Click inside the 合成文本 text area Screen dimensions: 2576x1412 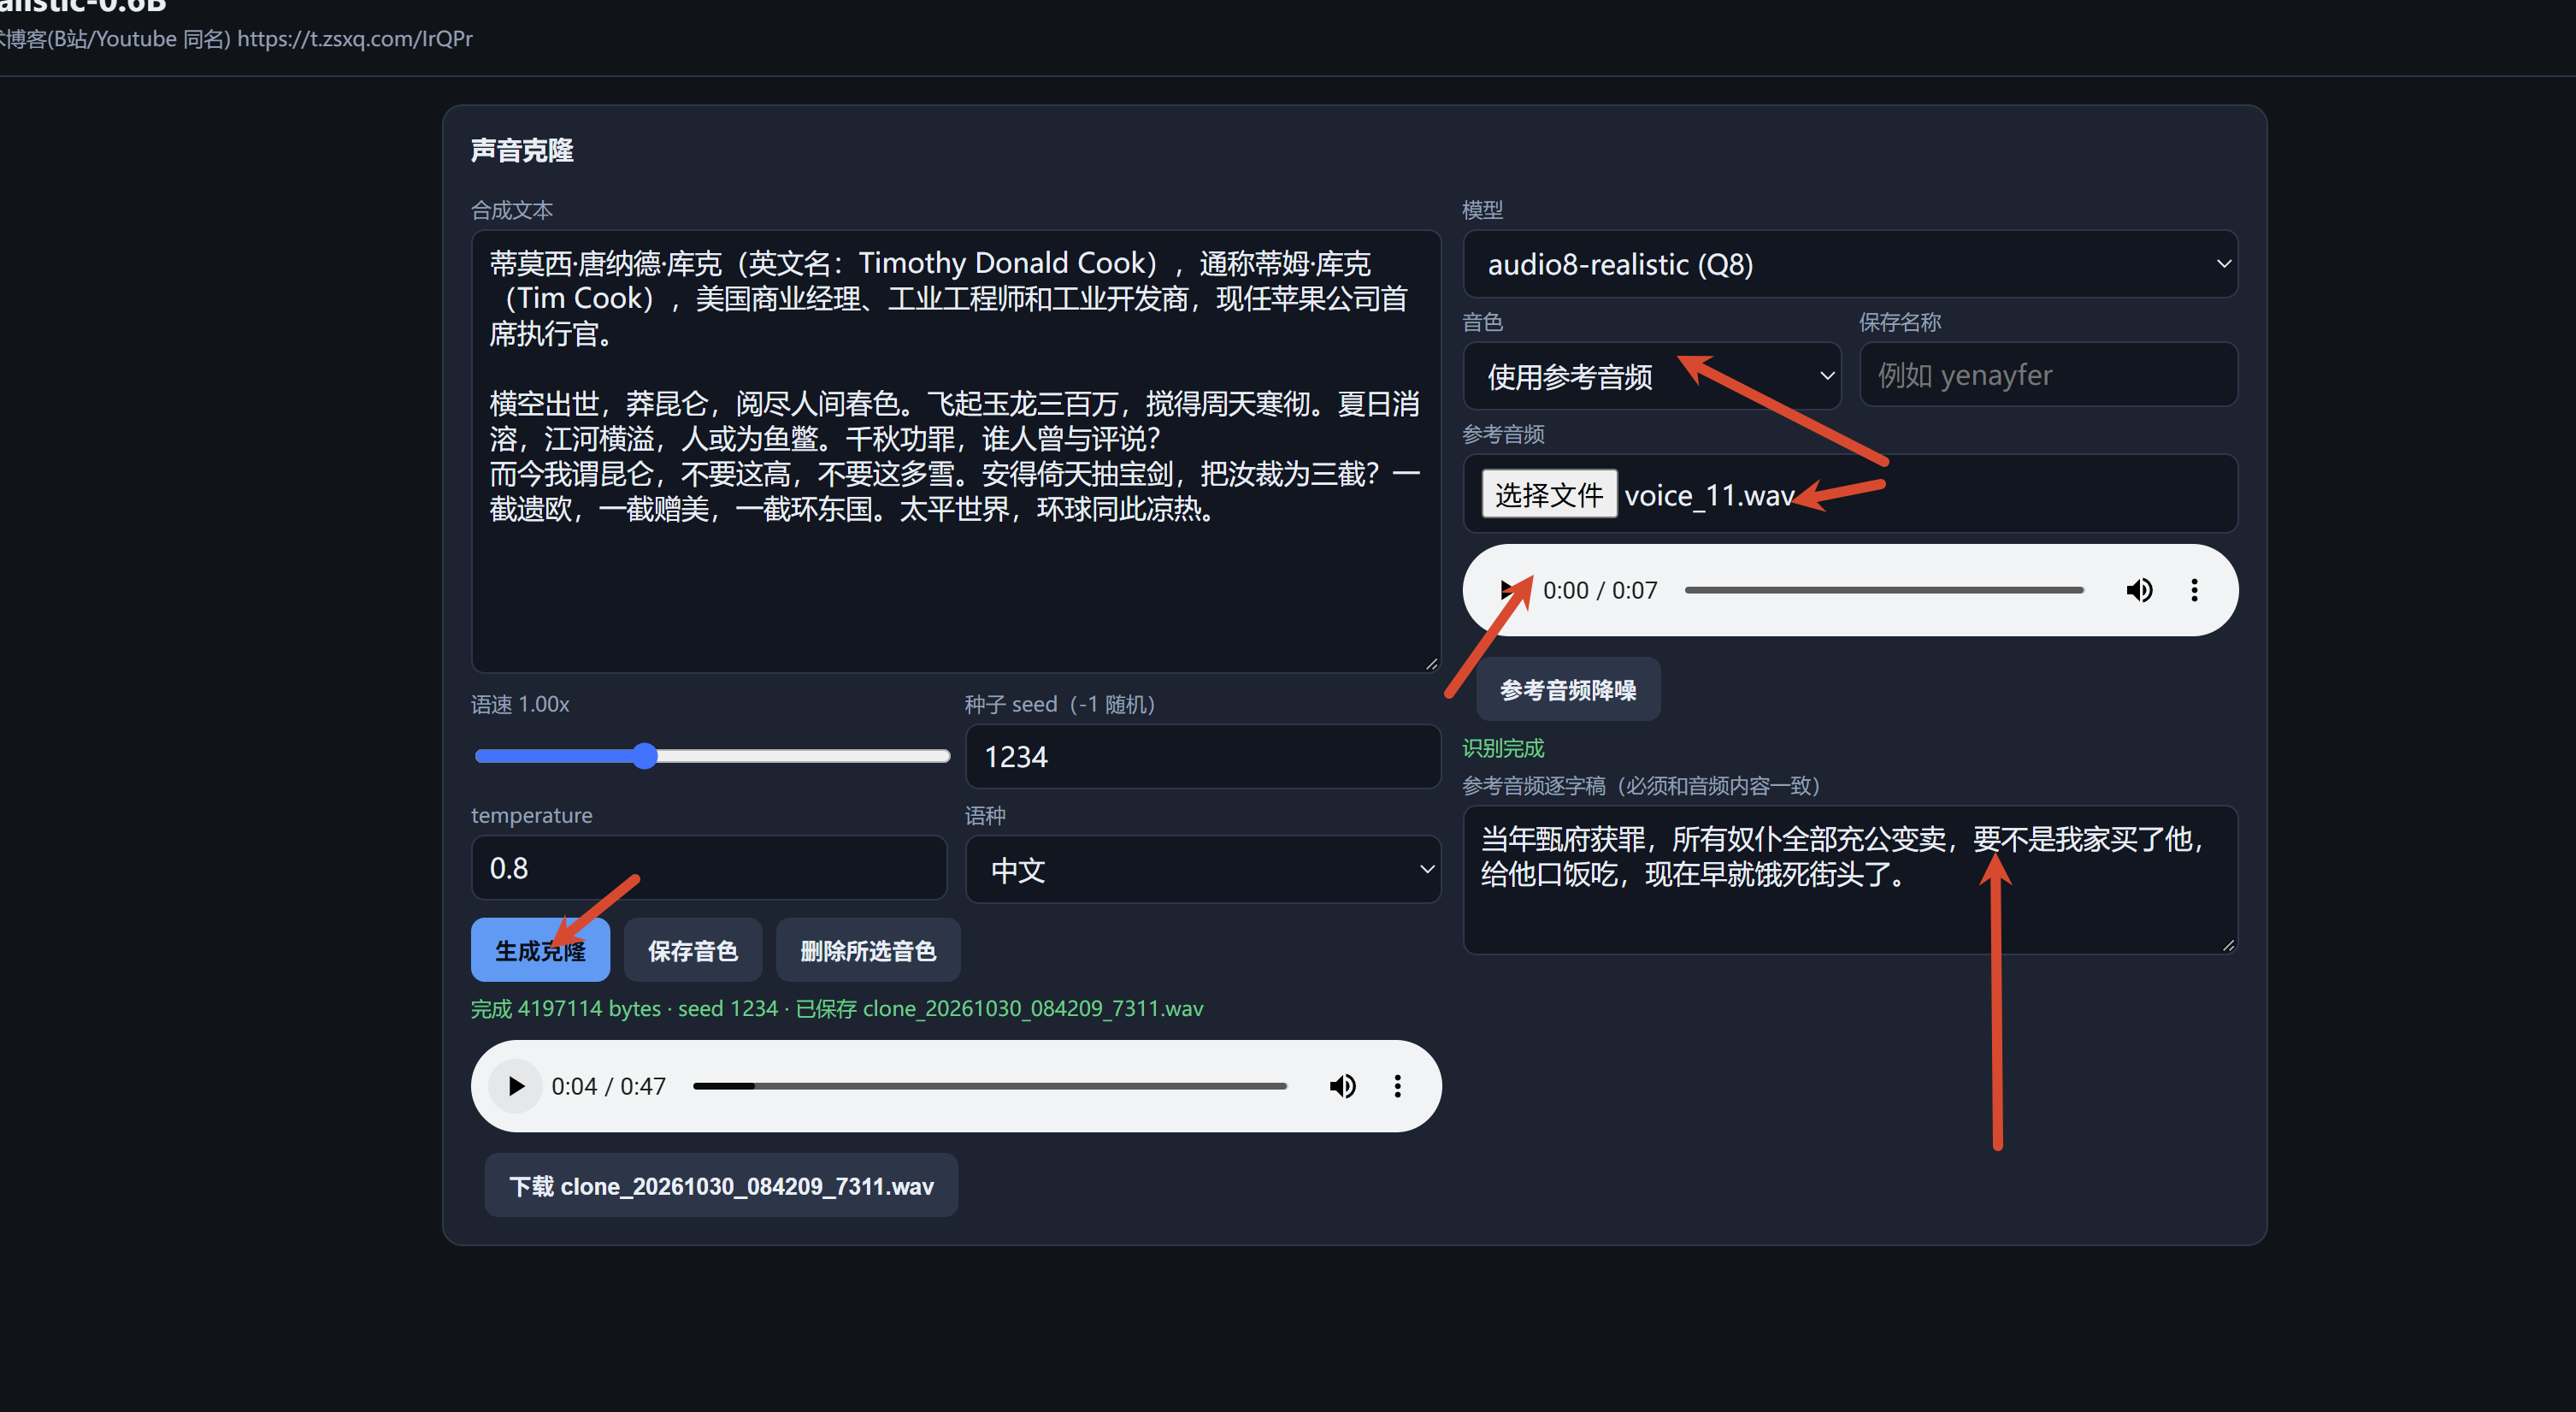coord(956,451)
